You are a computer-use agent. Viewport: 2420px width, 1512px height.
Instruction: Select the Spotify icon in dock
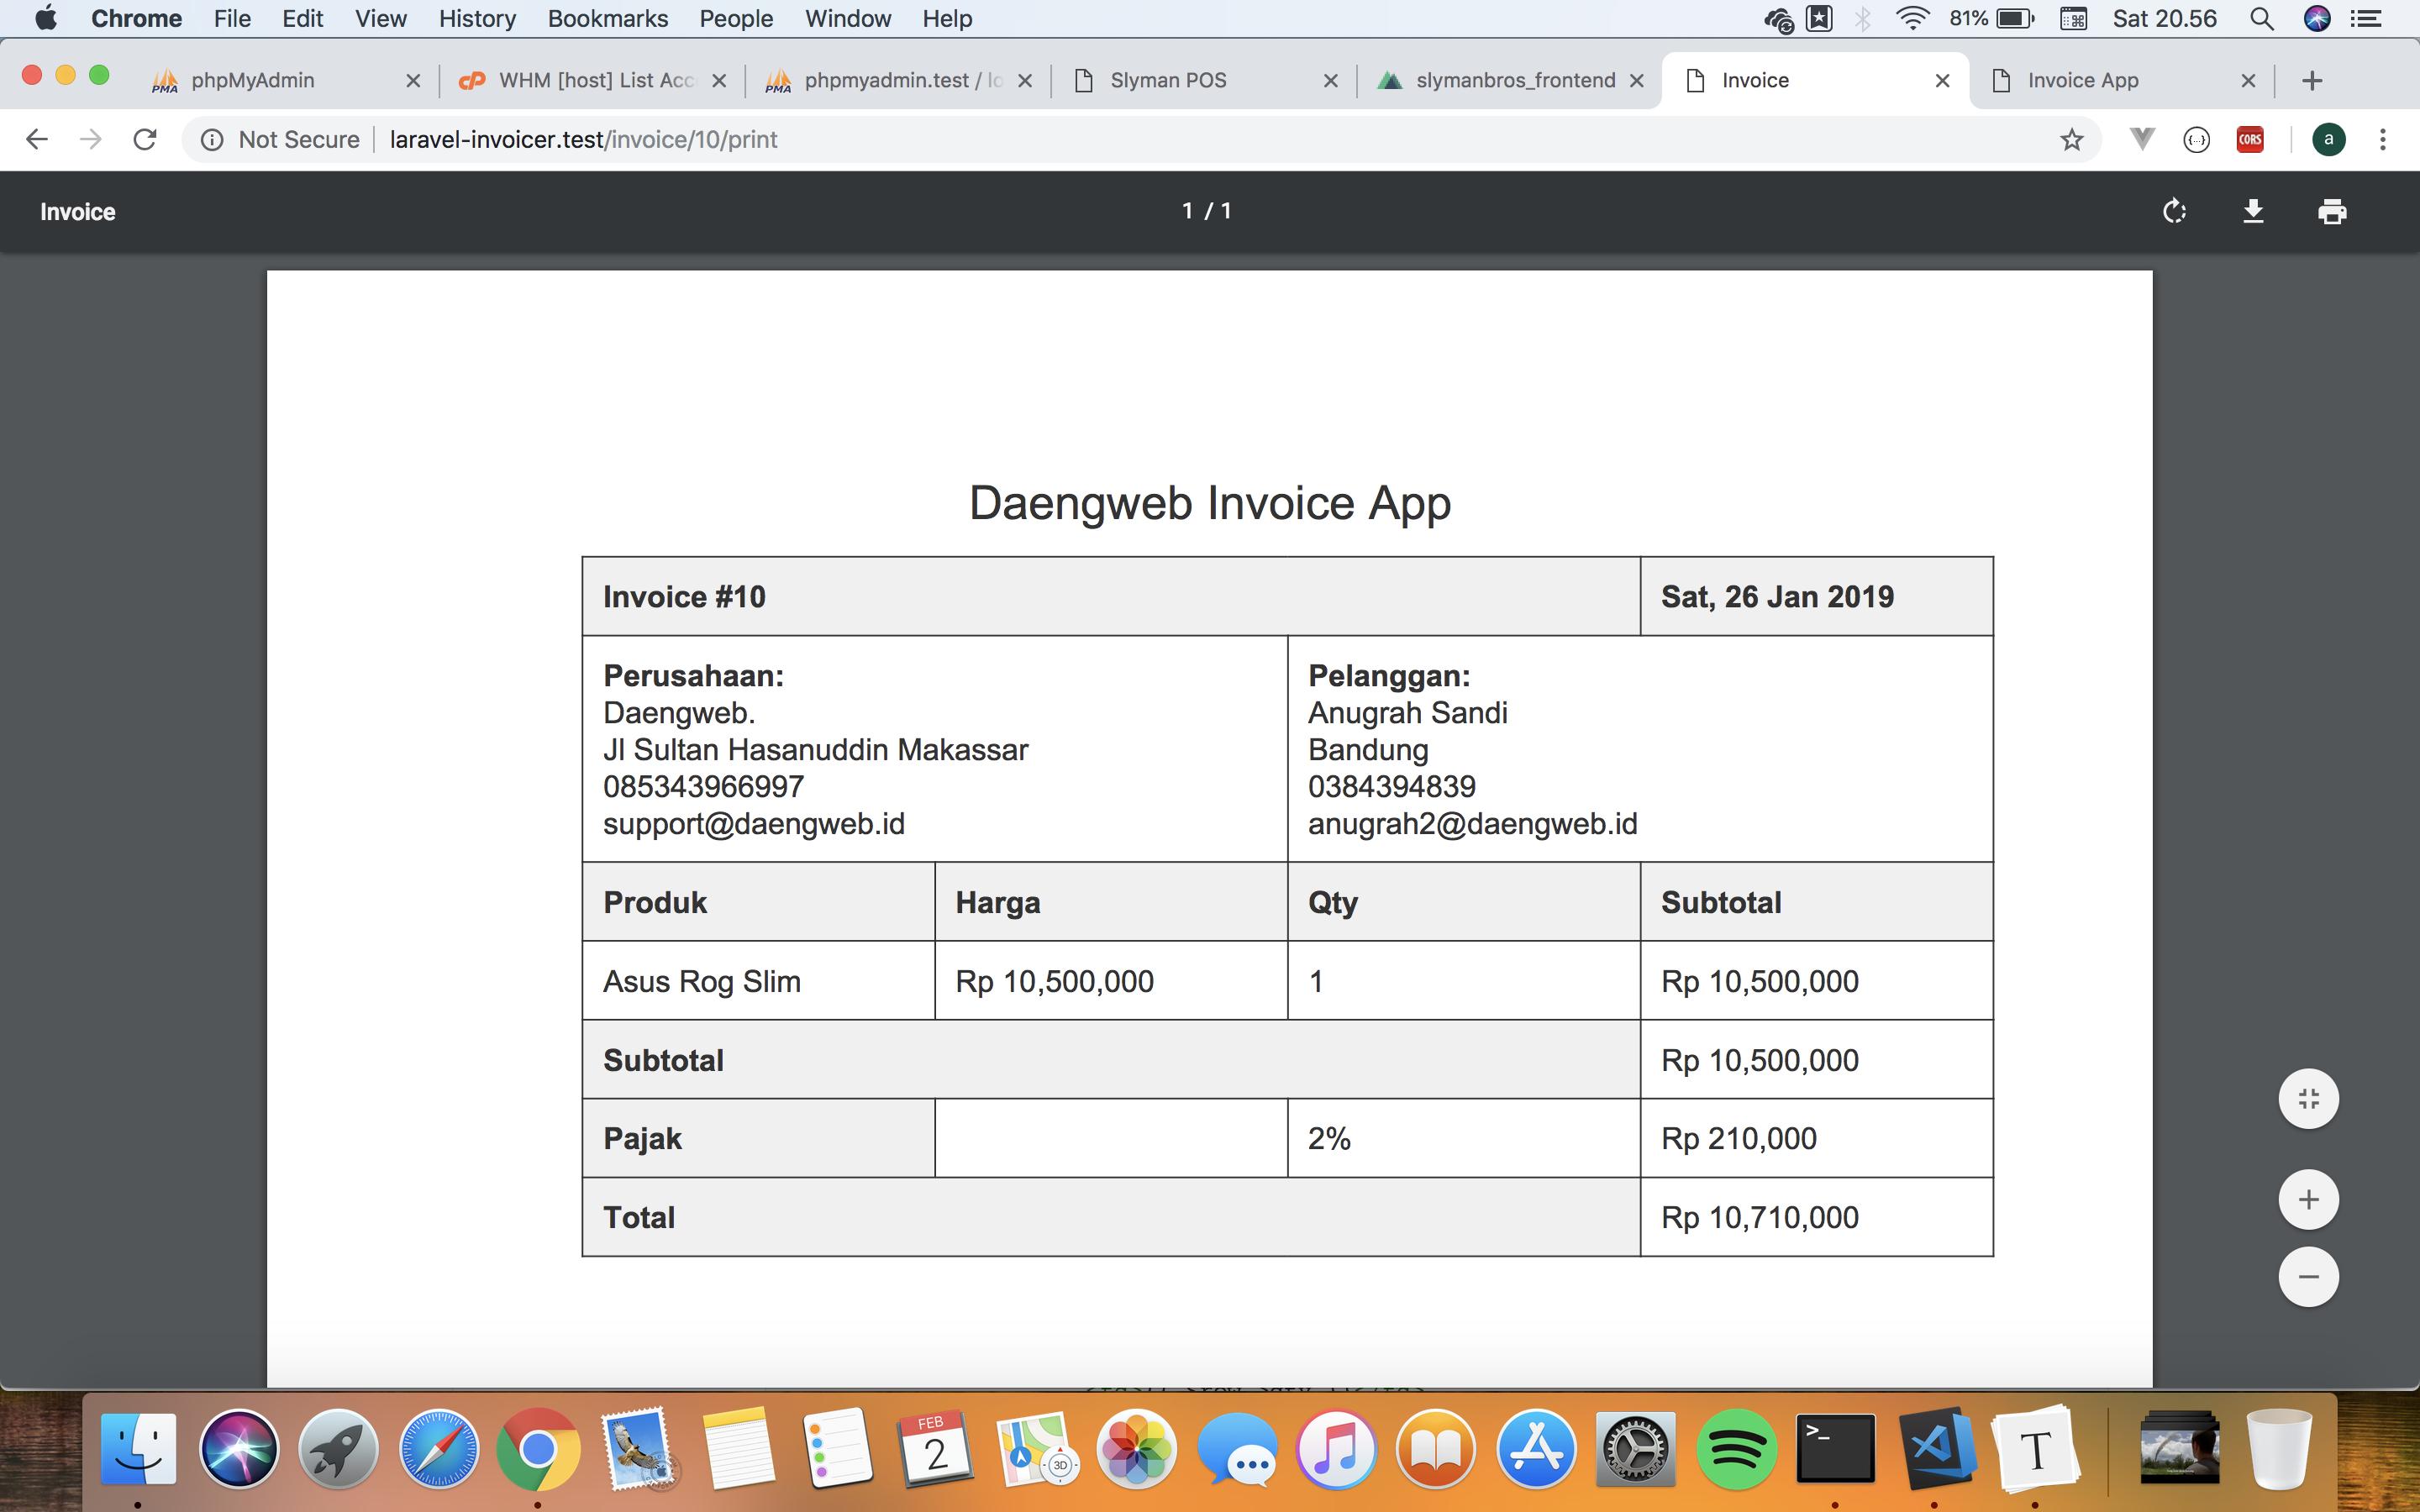tap(1737, 1449)
